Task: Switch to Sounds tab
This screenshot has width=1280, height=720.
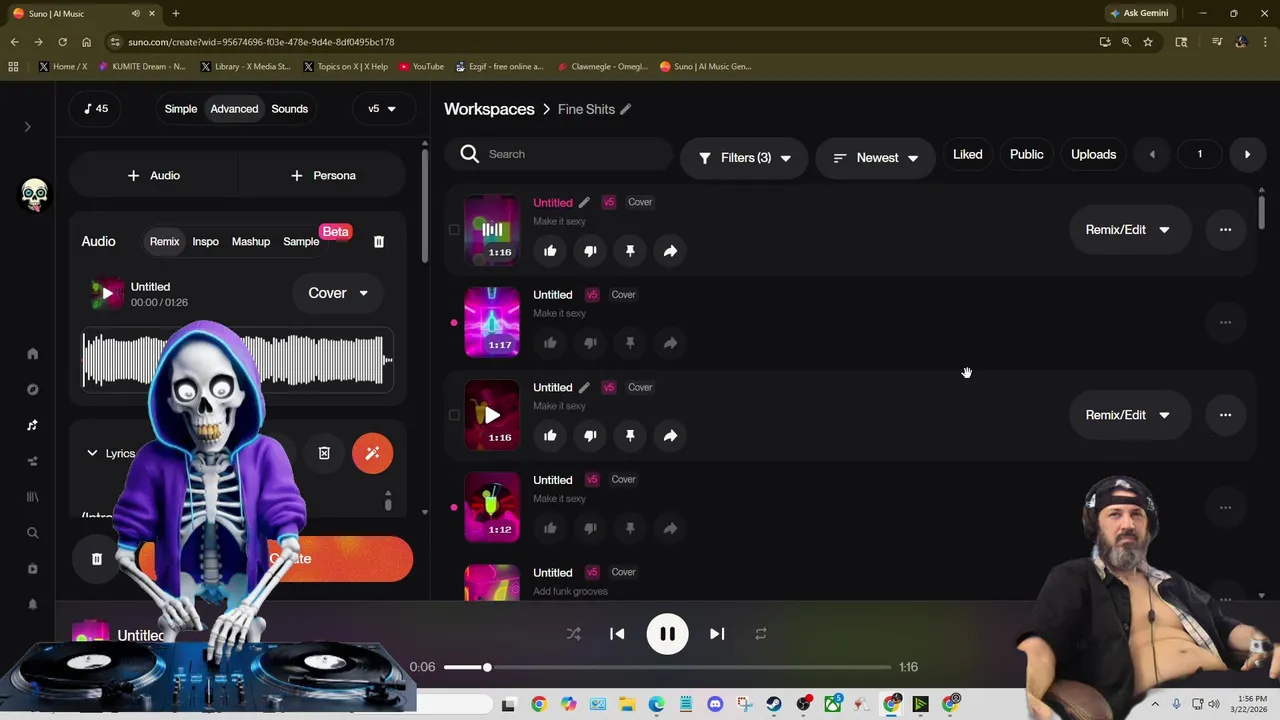Action: pyautogui.click(x=289, y=109)
